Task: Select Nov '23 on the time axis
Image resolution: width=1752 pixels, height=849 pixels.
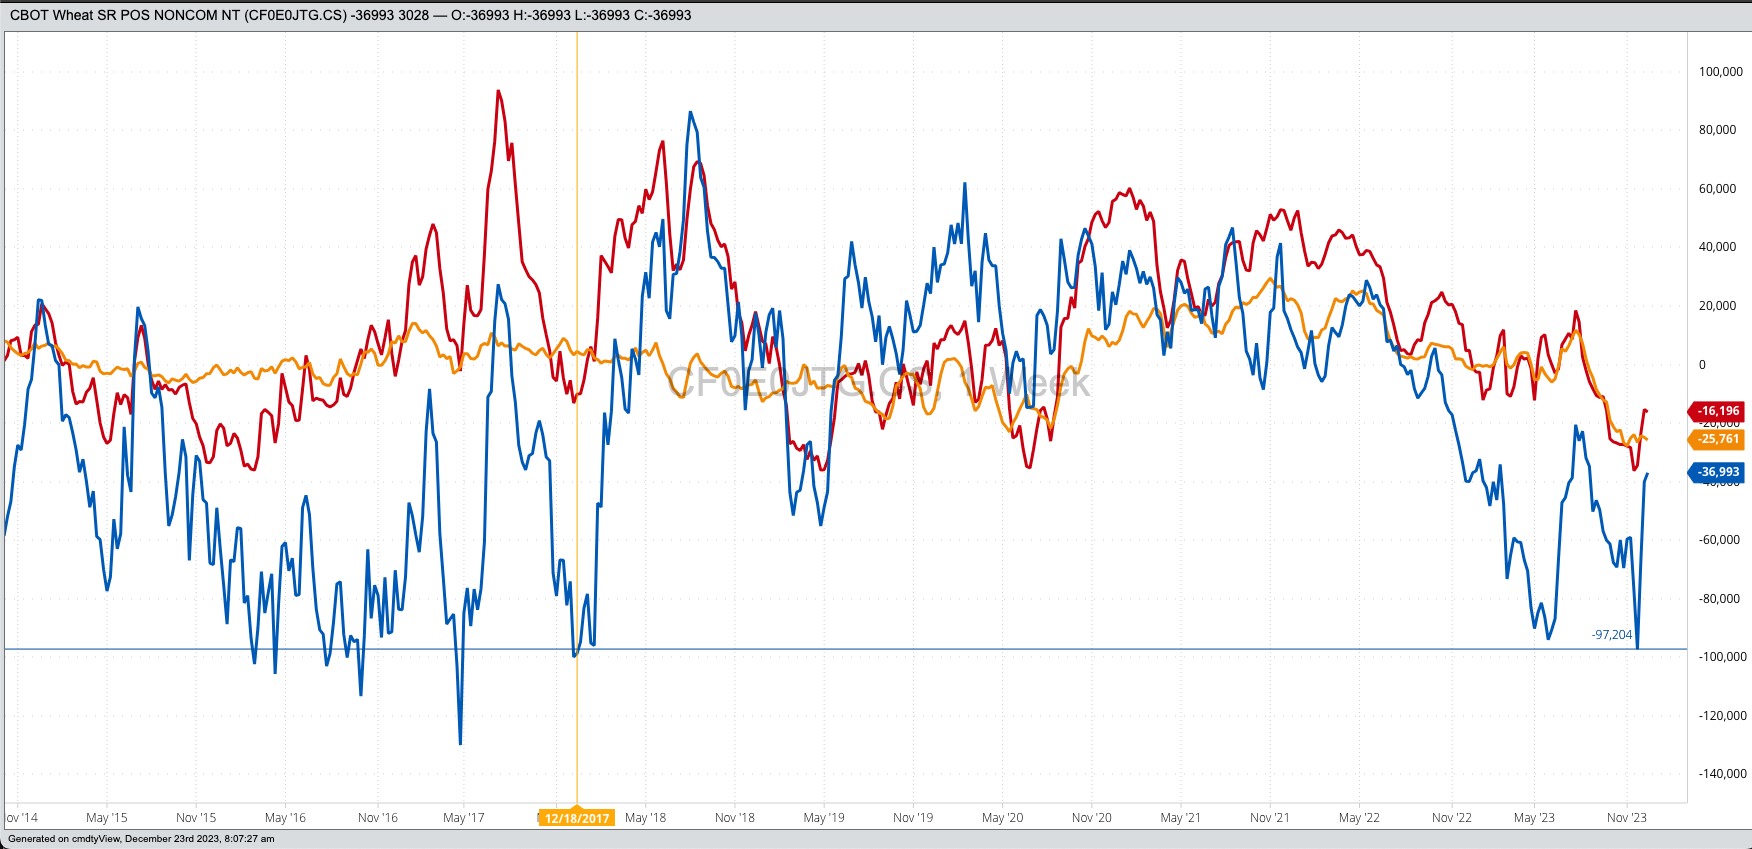Action: tap(1627, 818)
